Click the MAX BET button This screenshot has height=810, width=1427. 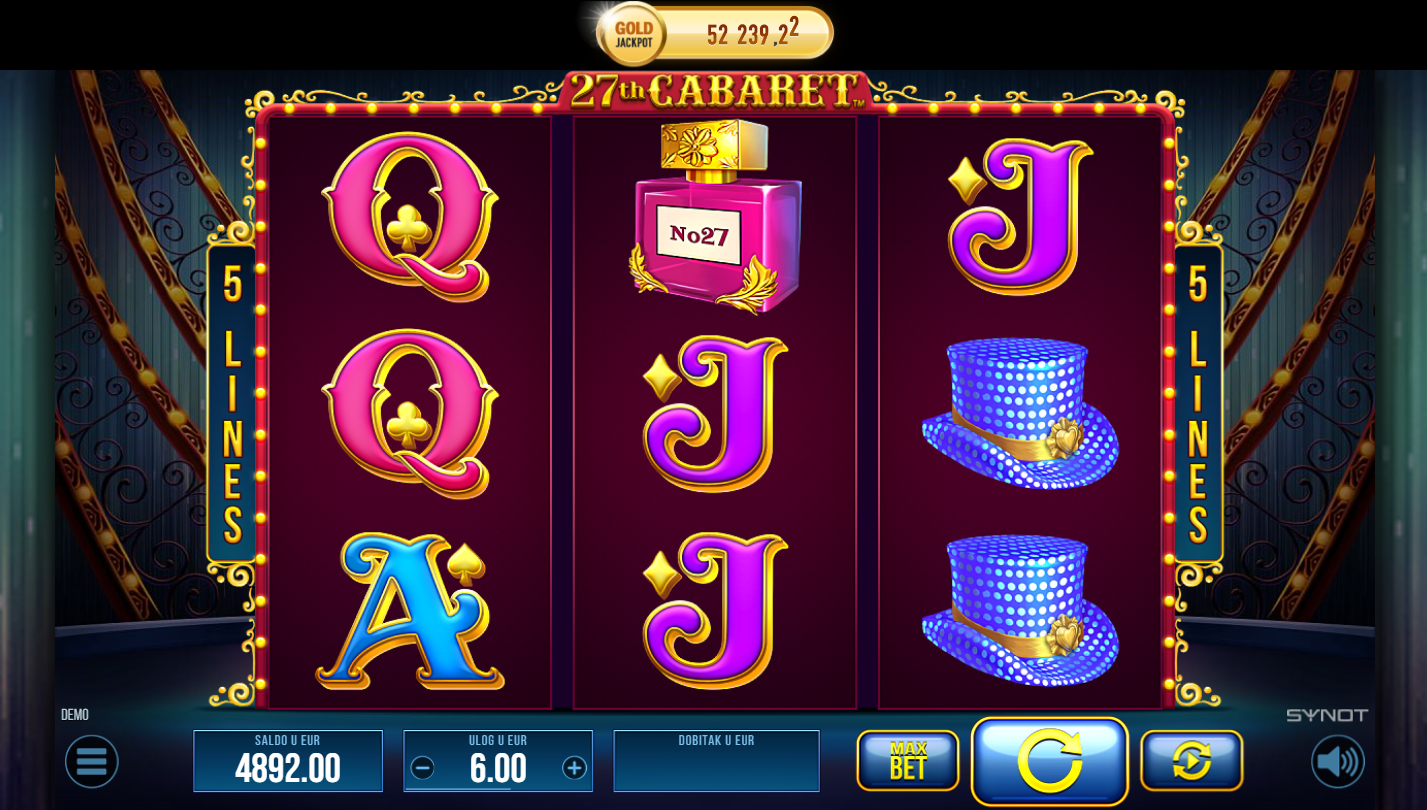tap(908, 761)
